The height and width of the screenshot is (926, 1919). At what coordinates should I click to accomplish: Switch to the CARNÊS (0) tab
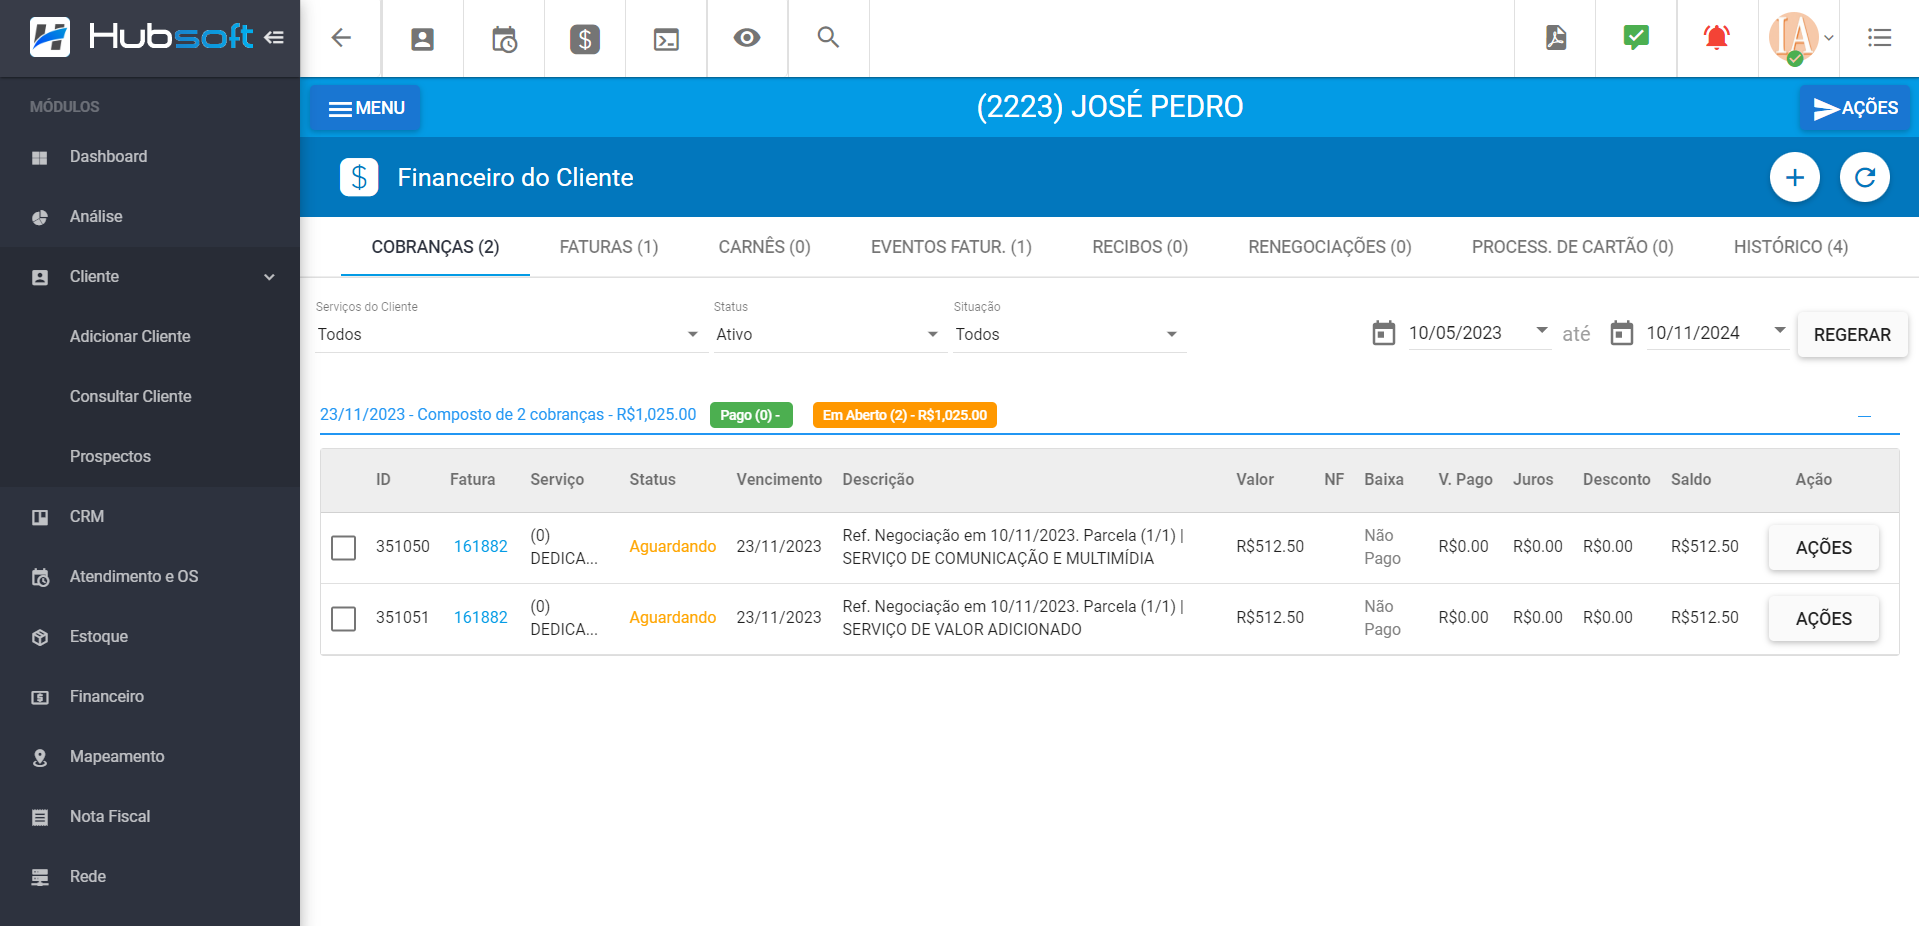[765, 247]
